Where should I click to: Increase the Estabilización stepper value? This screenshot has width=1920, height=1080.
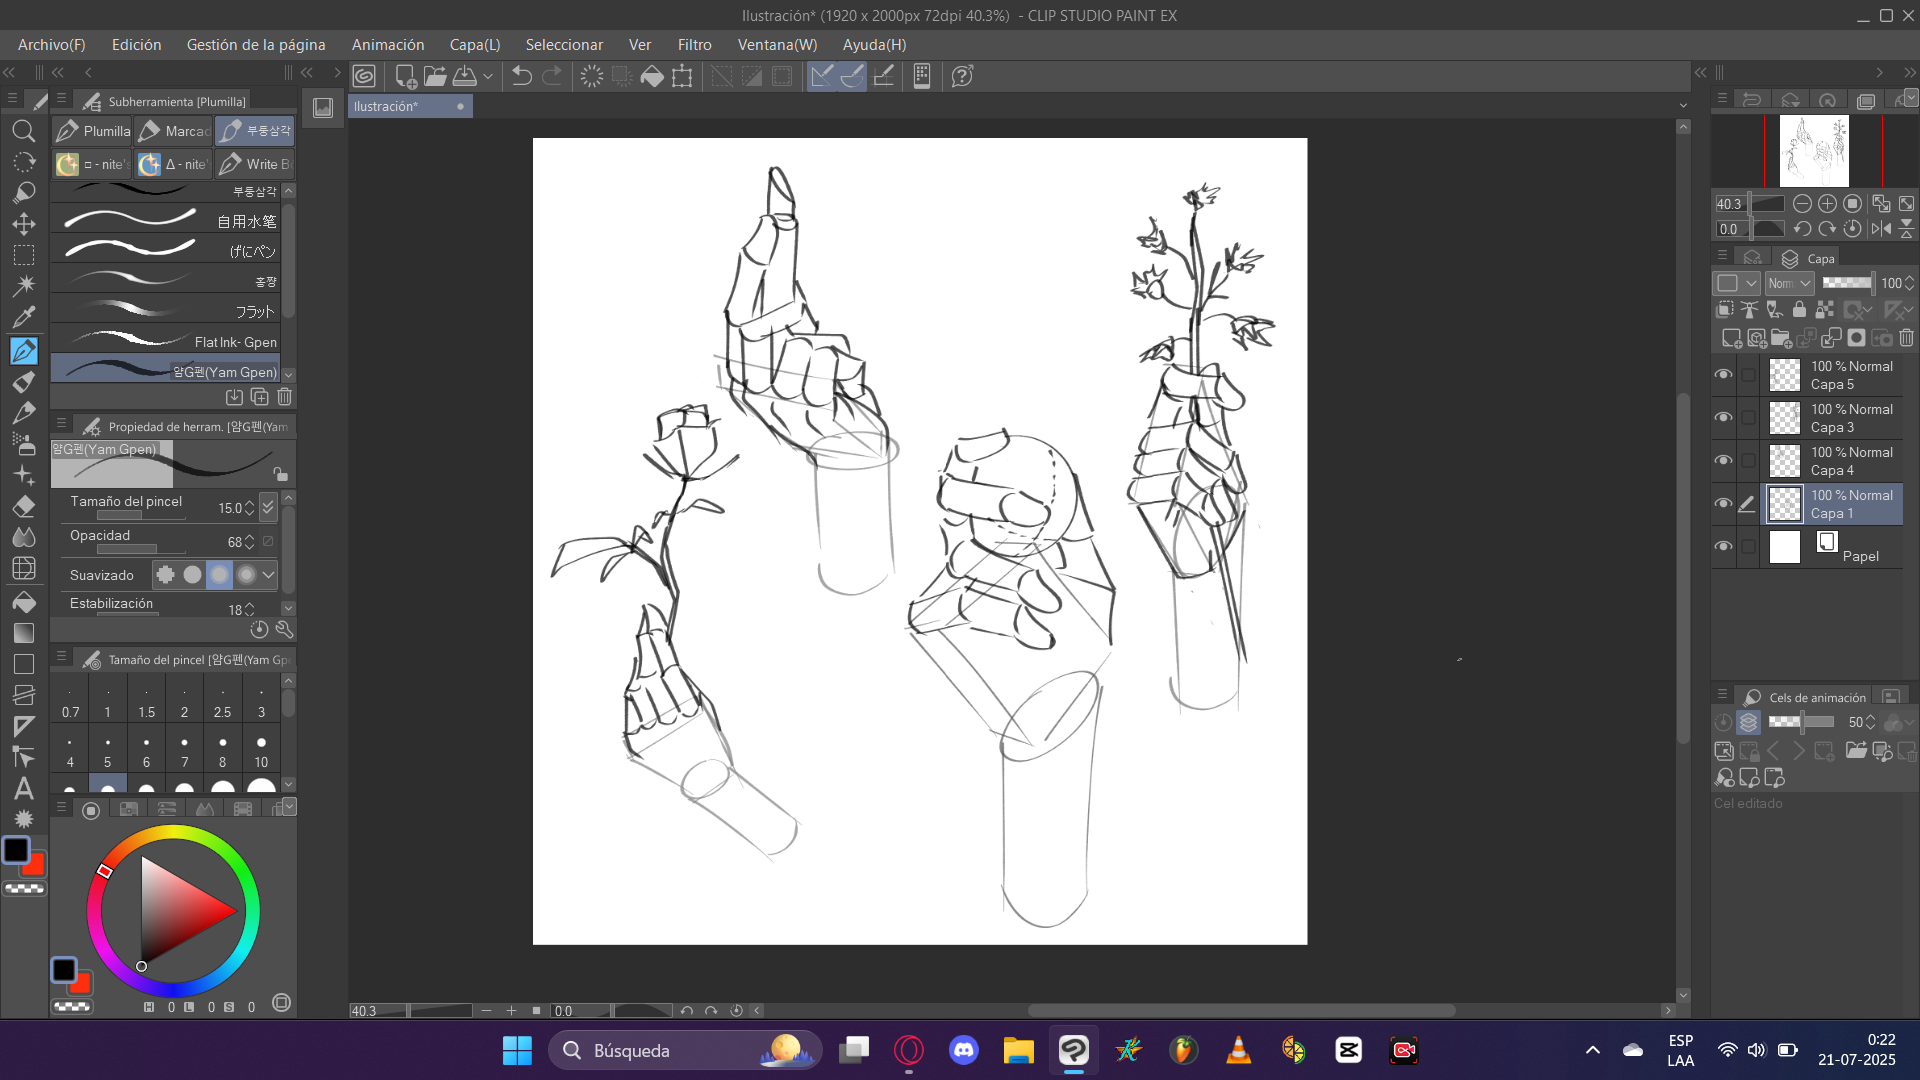pos(249,604)
